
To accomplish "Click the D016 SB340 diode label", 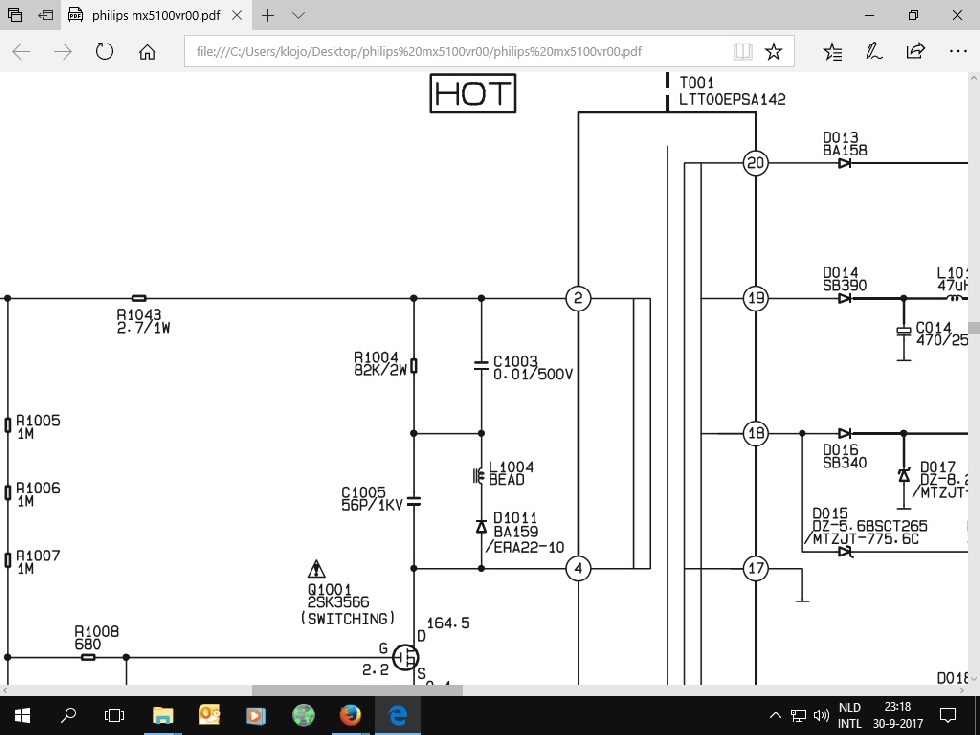I will [x=845, y=456].
